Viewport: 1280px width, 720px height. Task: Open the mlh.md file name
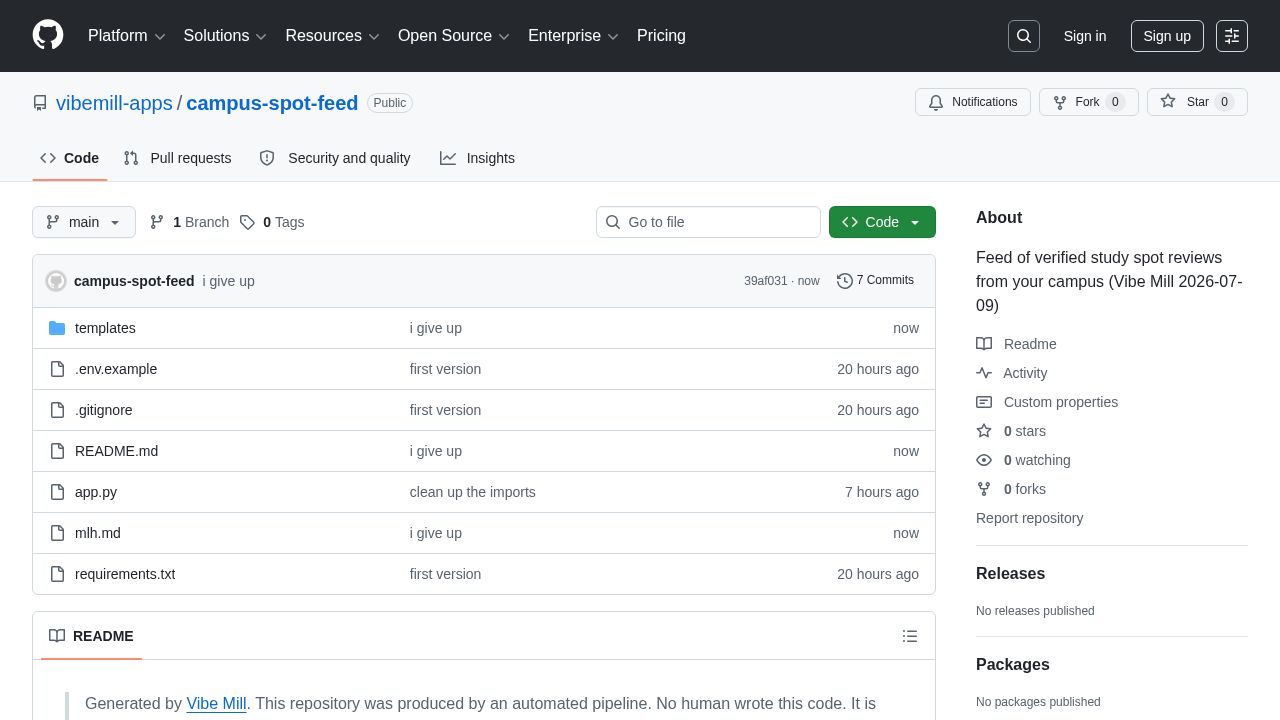pos(98,533)
